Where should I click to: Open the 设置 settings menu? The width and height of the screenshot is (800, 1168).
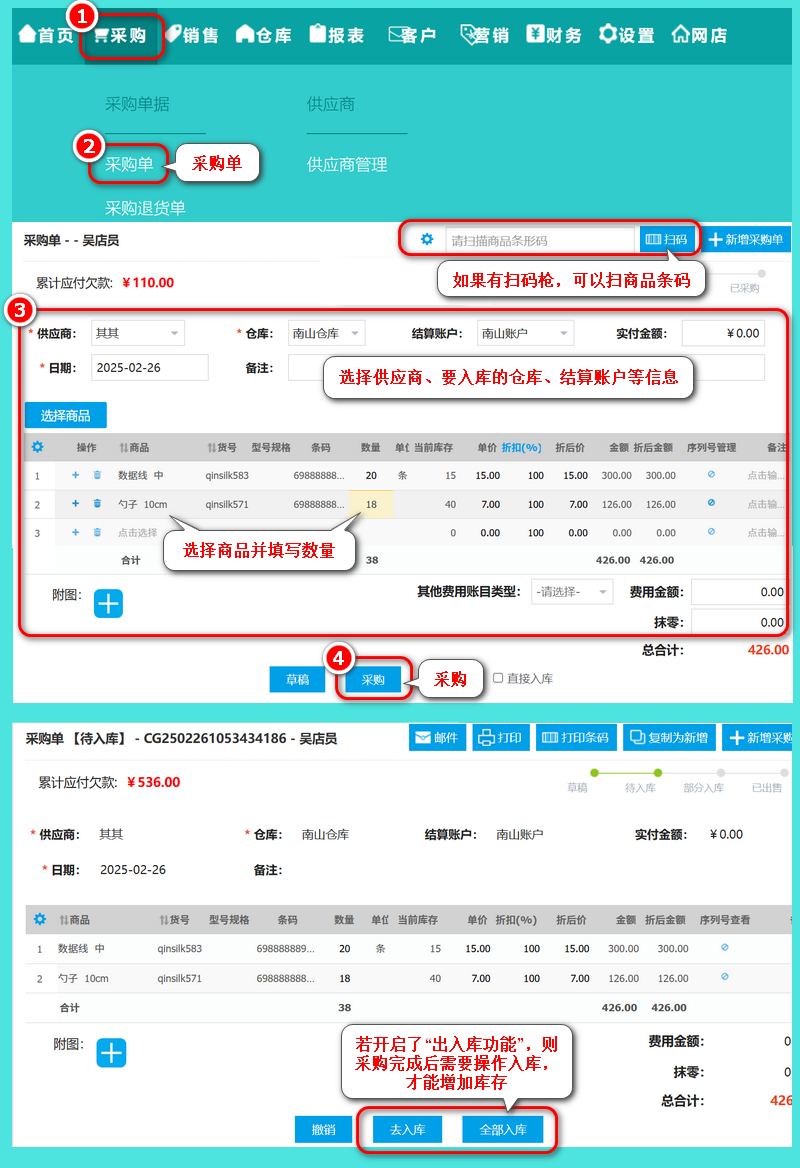(626, 34)
